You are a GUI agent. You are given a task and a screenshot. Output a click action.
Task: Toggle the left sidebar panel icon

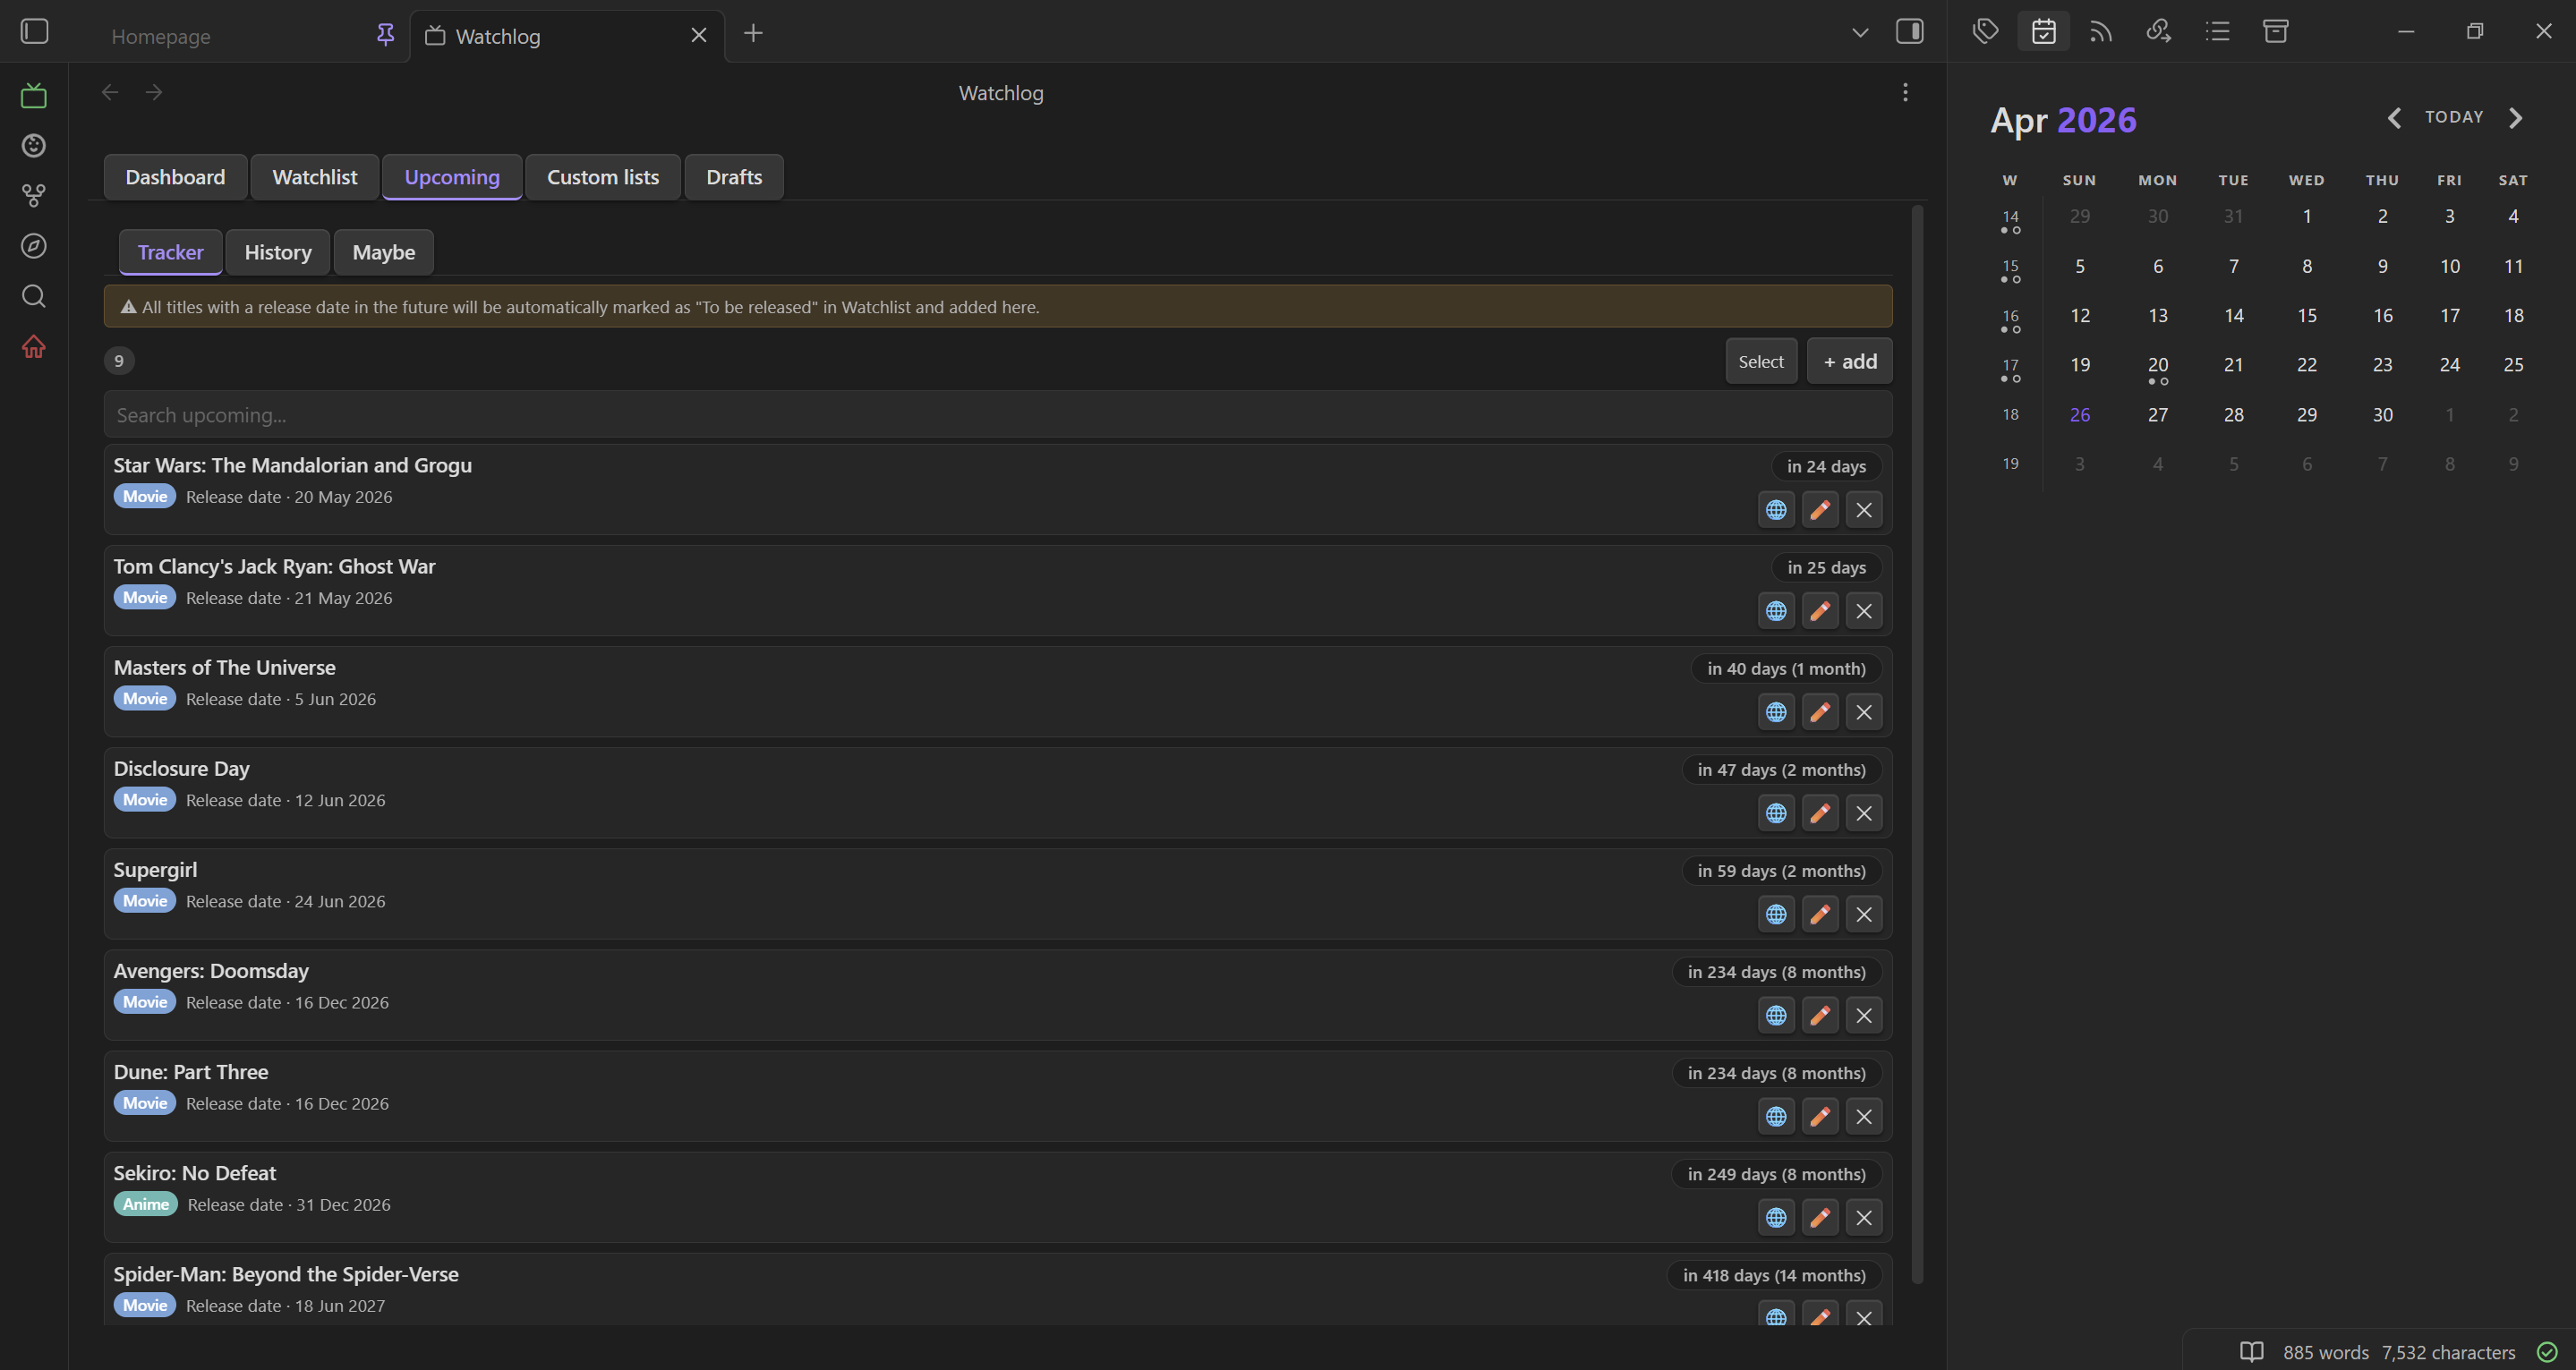[35, 32]
